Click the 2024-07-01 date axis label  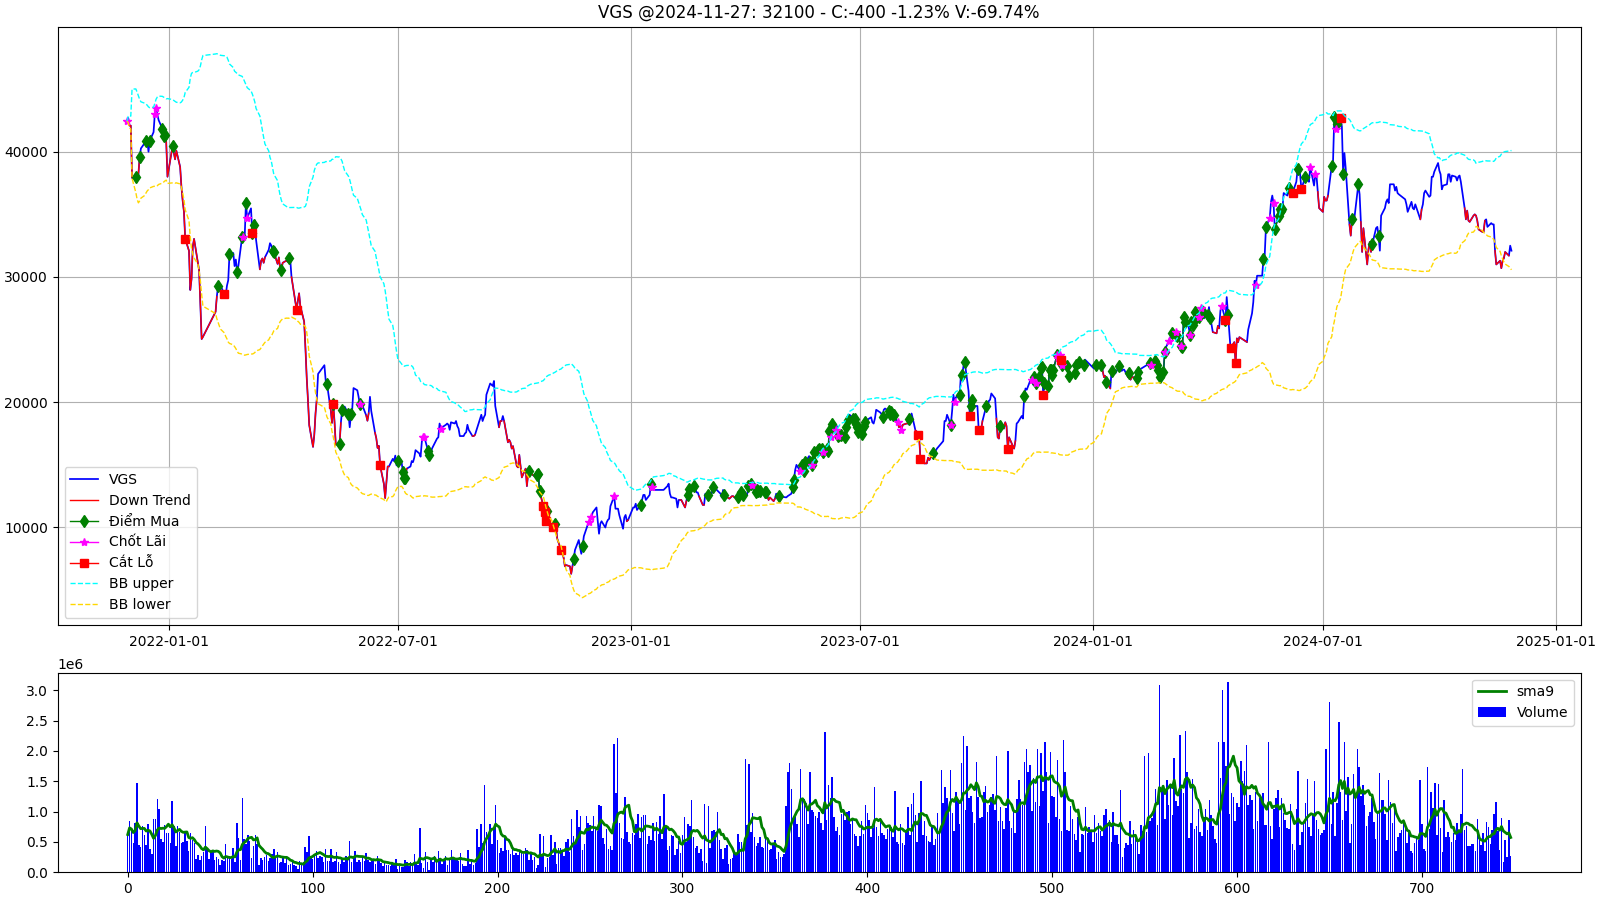[x=1323, y=641]
